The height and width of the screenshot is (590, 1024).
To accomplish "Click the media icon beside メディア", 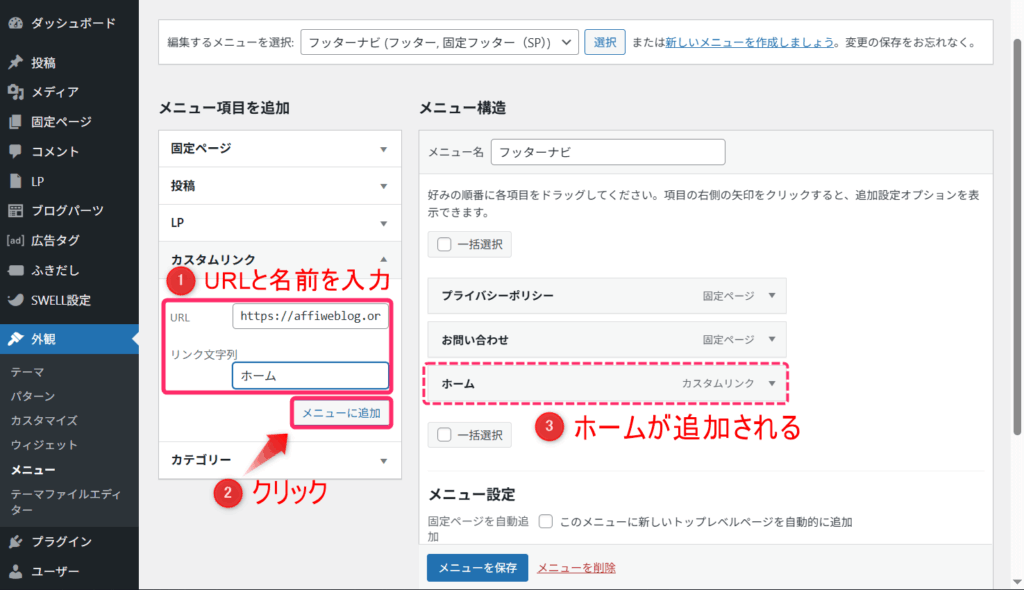I will tap(16, 92).
